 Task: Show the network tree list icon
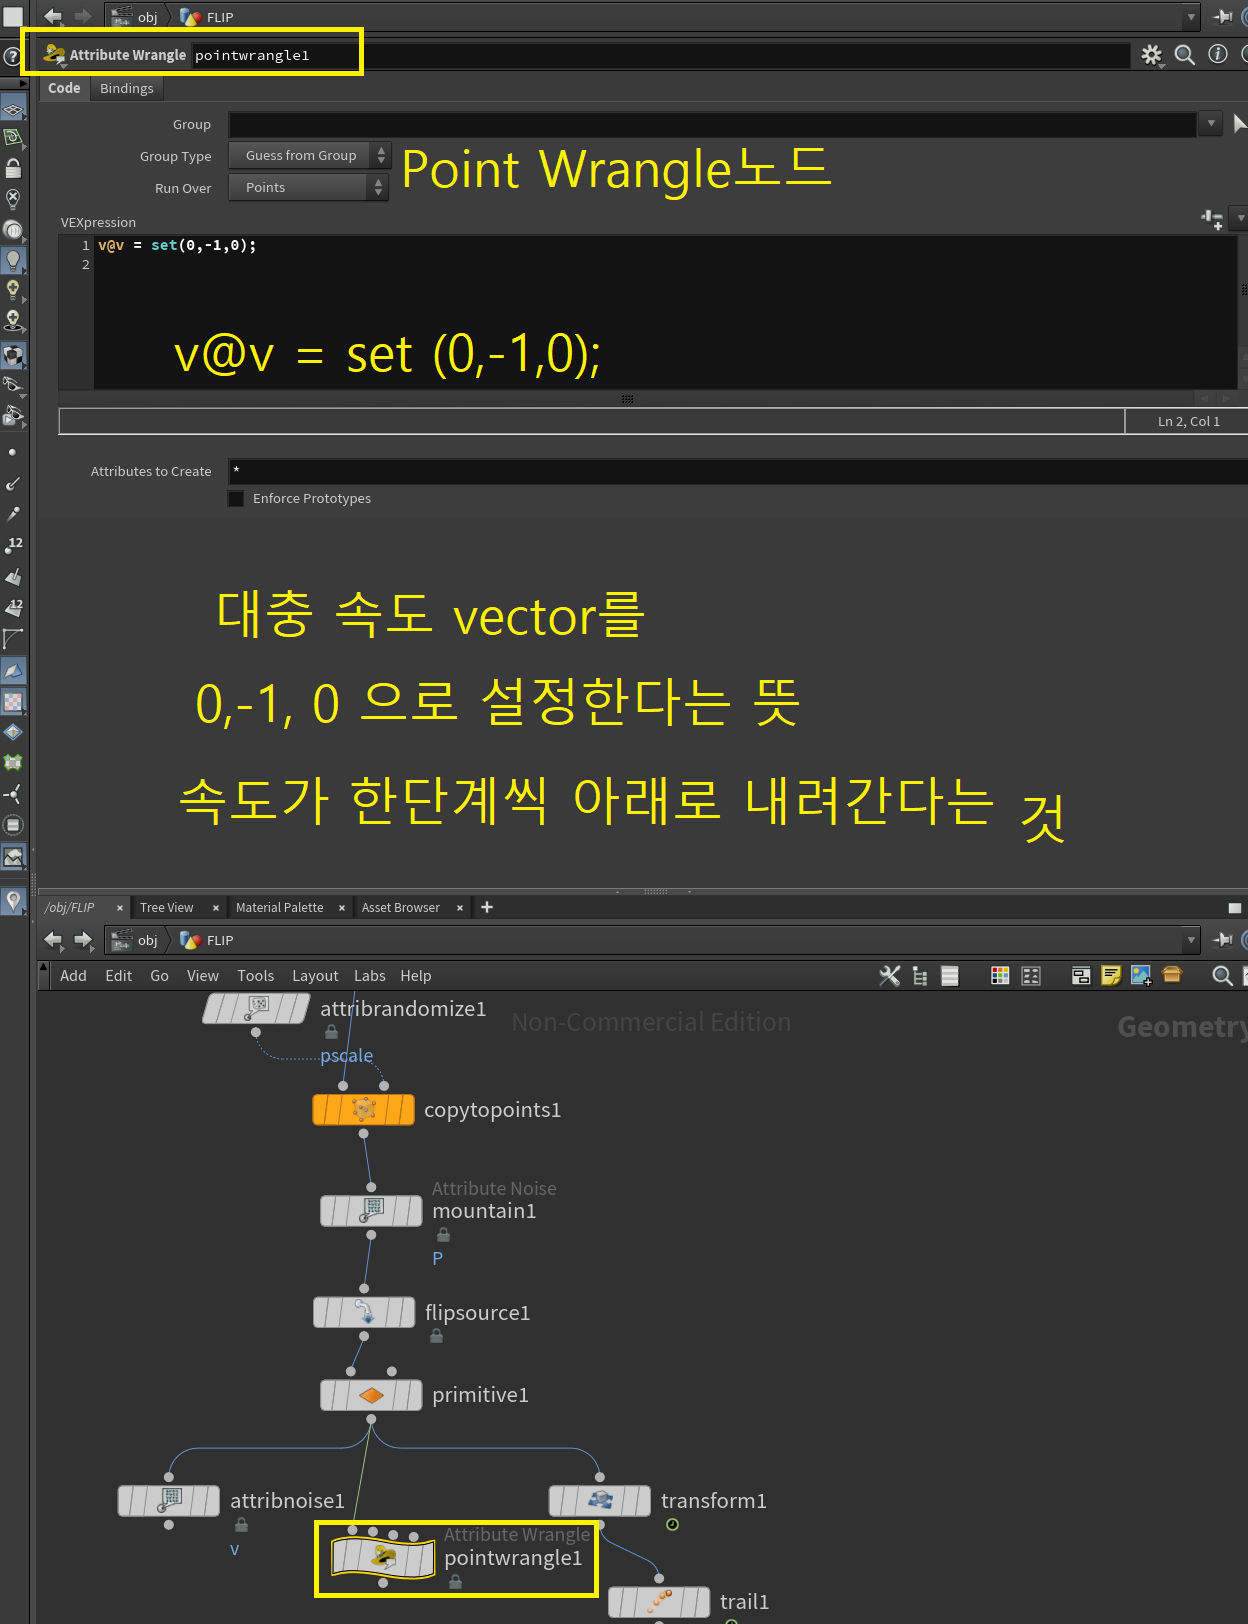(x=920, y=976)
